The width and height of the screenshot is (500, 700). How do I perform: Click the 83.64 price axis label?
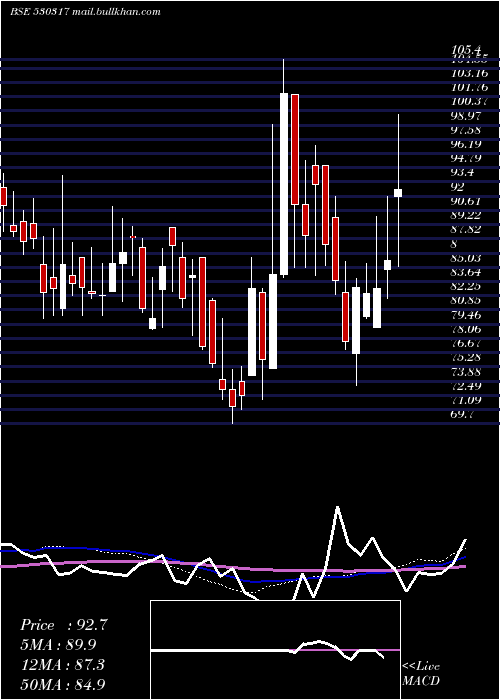point(466,272)
